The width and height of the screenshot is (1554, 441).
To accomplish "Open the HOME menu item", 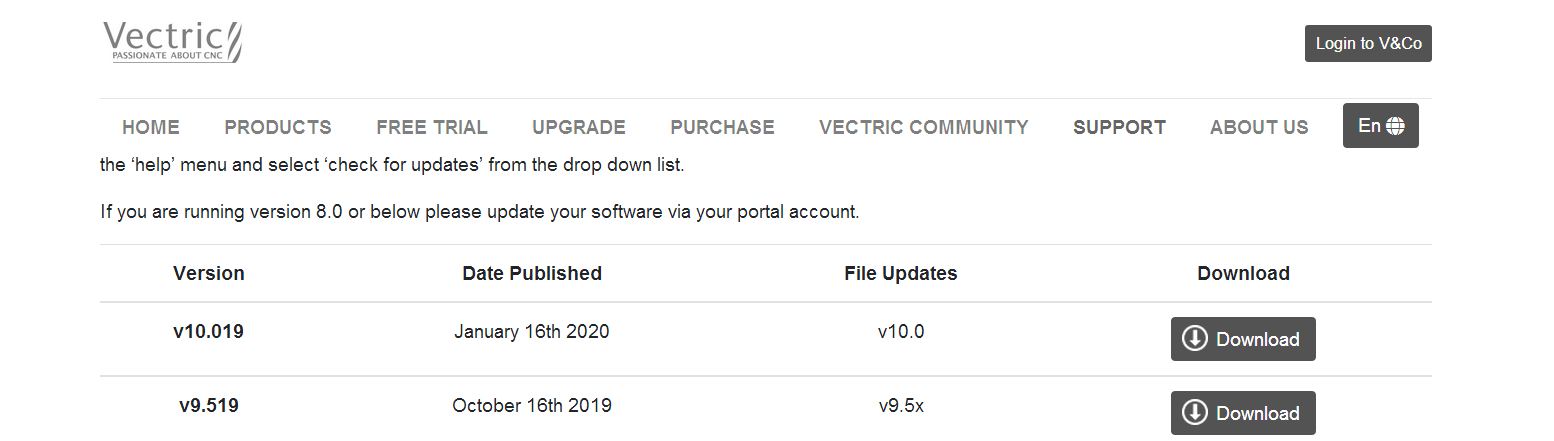I will click(151, 128).
